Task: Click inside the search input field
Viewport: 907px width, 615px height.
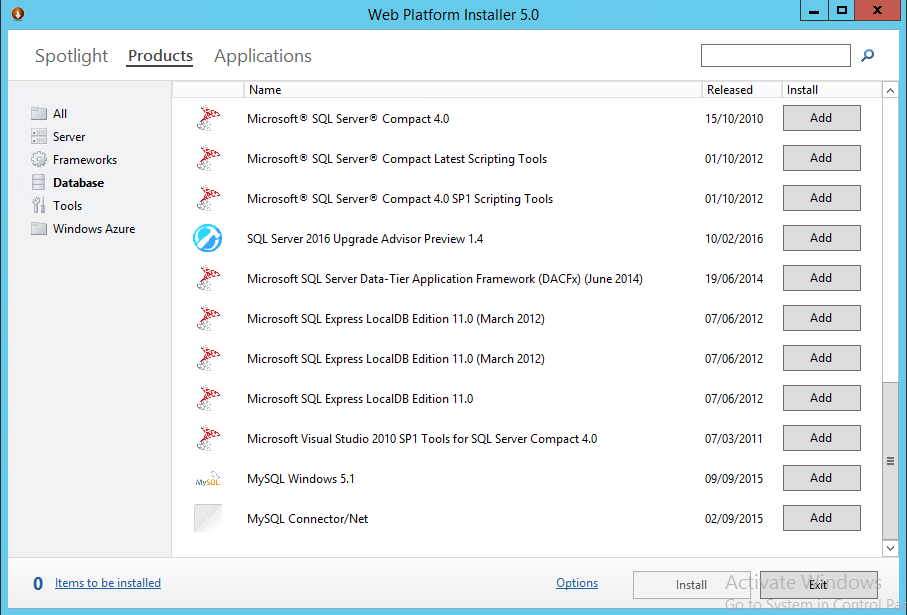Action: pos(775,55)
